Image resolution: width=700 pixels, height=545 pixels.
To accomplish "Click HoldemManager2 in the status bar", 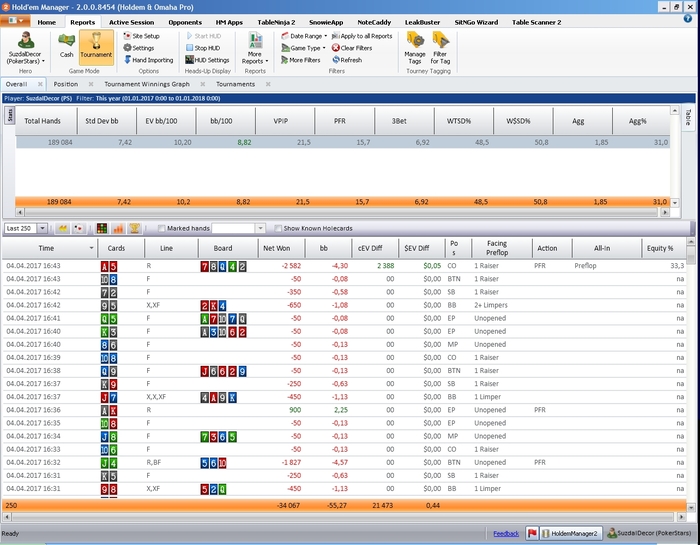I will [x=571, y=533].
